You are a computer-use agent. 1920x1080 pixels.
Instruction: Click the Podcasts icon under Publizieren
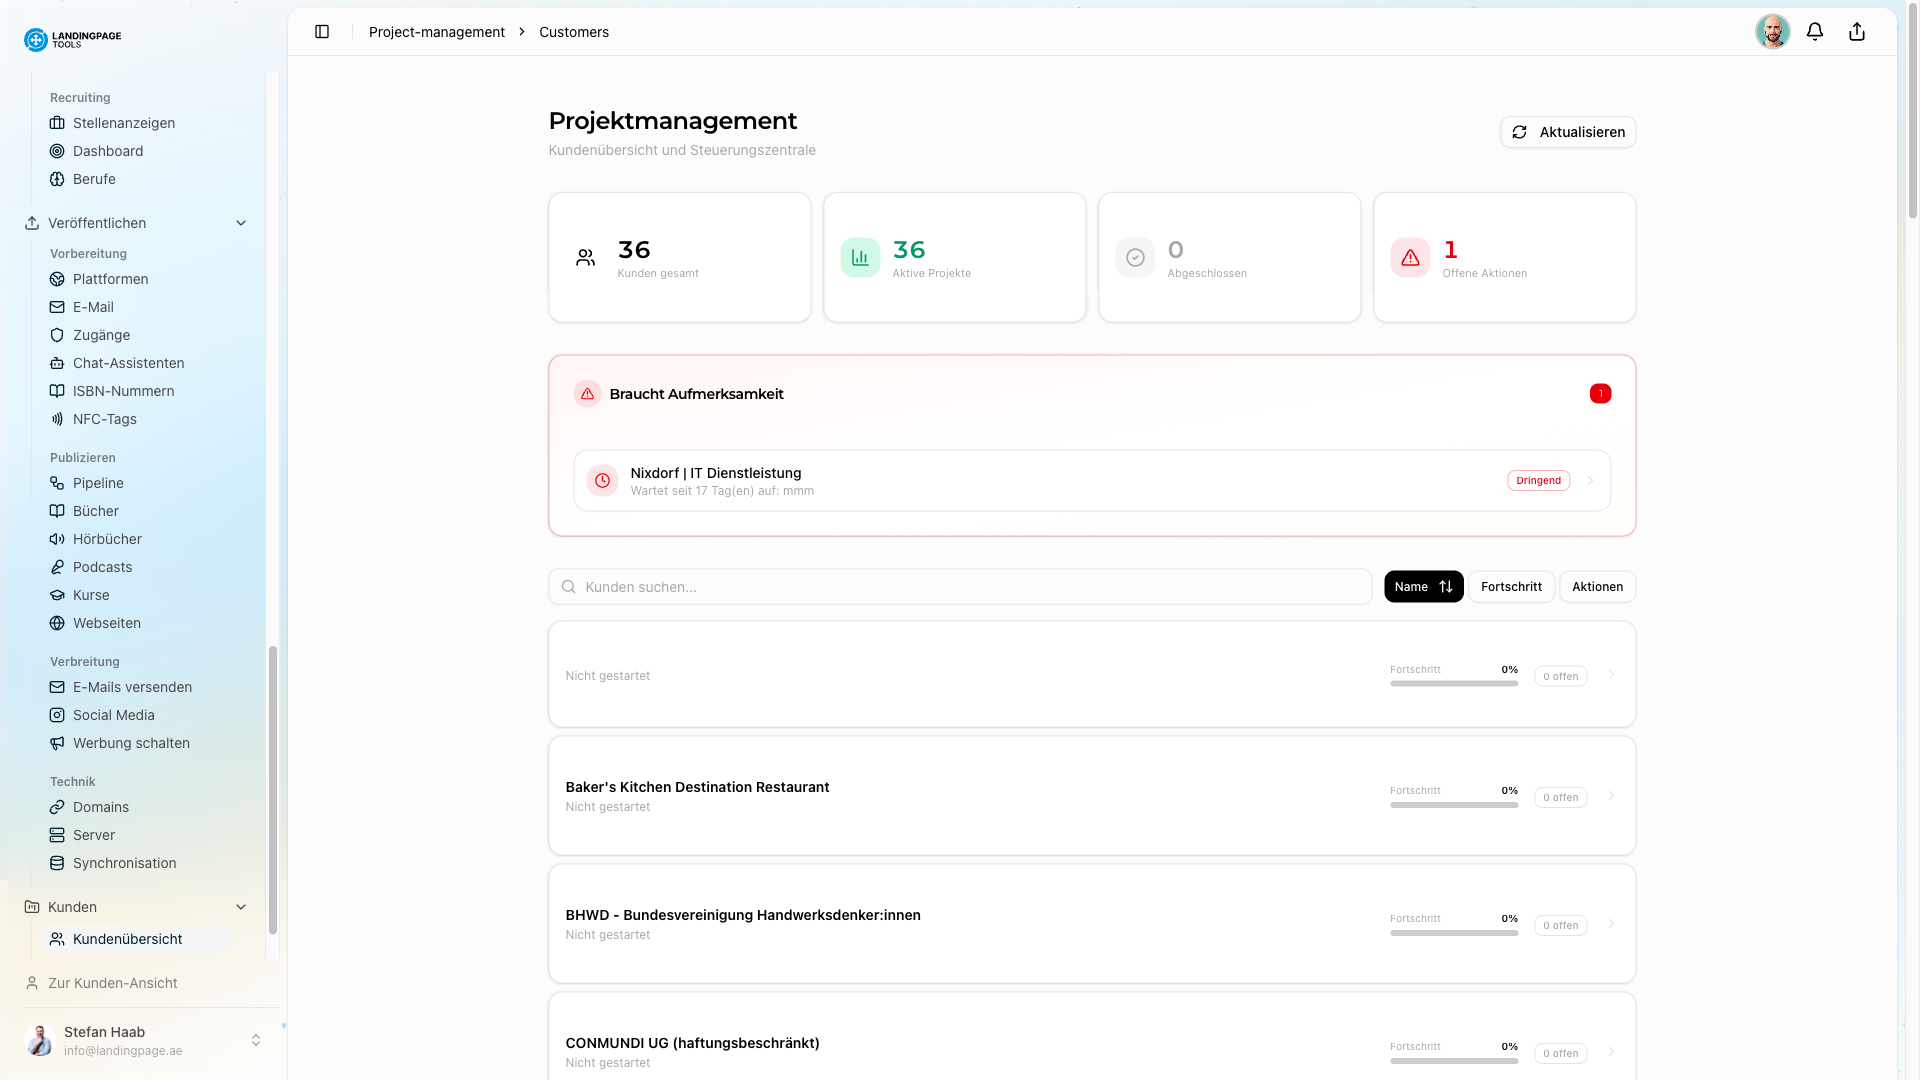point(57,566)
